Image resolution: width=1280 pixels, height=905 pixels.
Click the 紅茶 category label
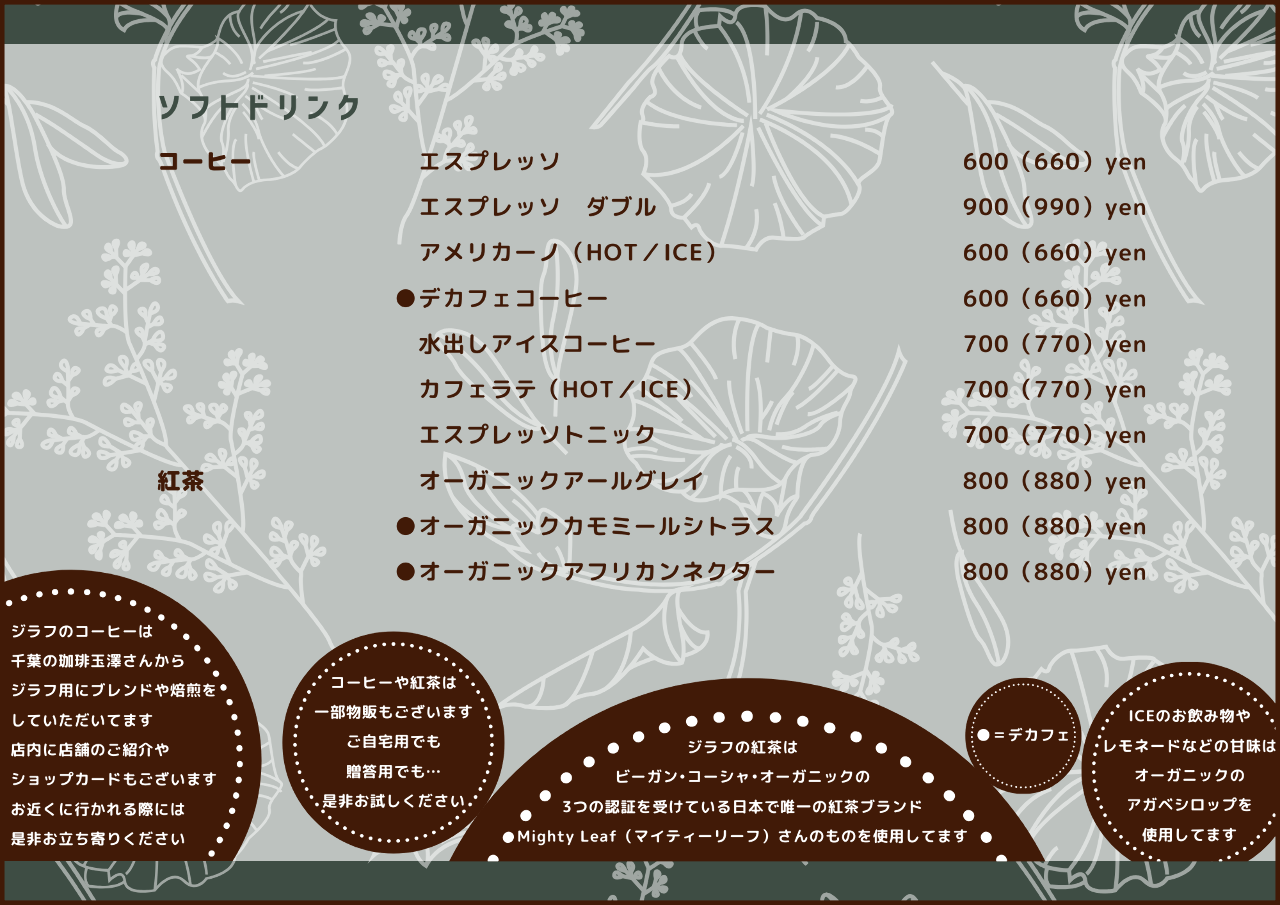coord(181,481)
